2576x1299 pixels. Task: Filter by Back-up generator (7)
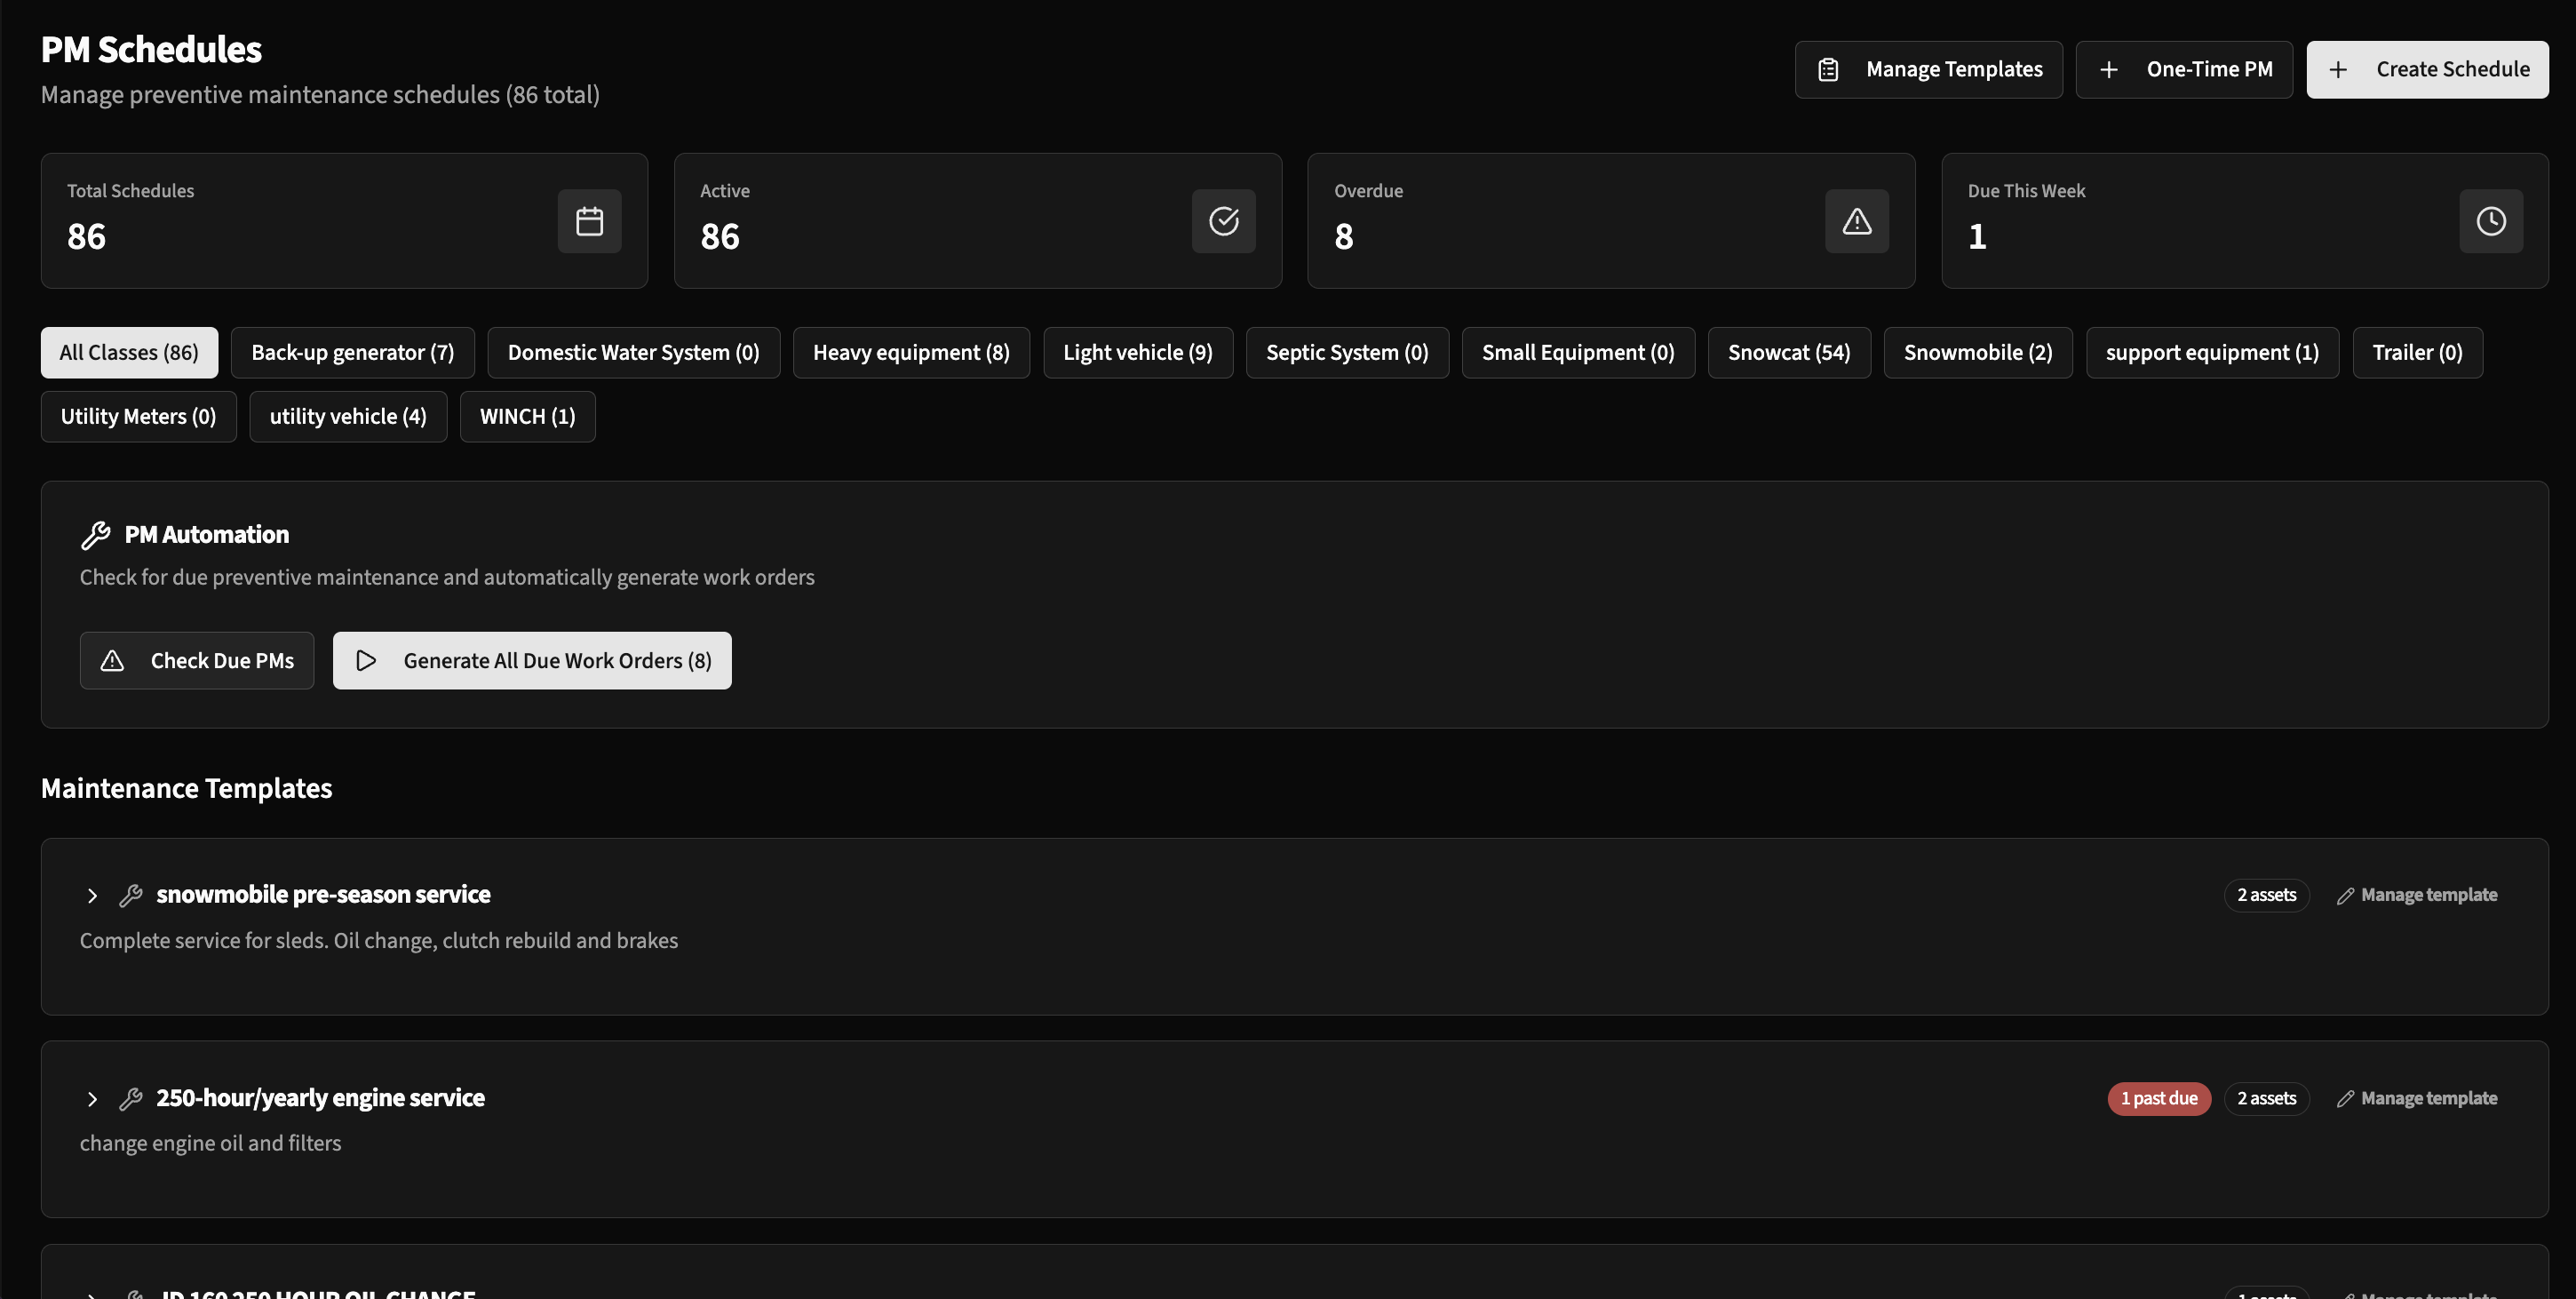(352, 352)
